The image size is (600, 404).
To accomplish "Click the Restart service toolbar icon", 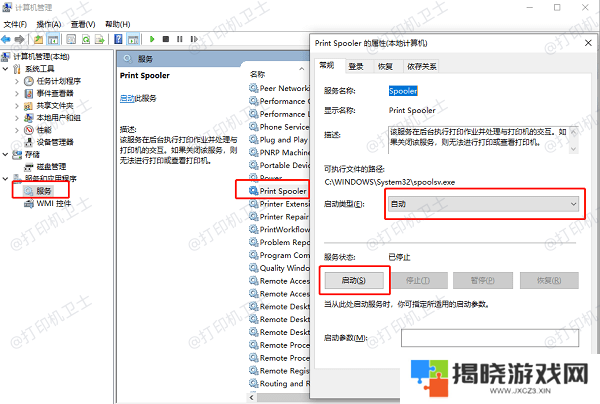I will pos(194,39).
